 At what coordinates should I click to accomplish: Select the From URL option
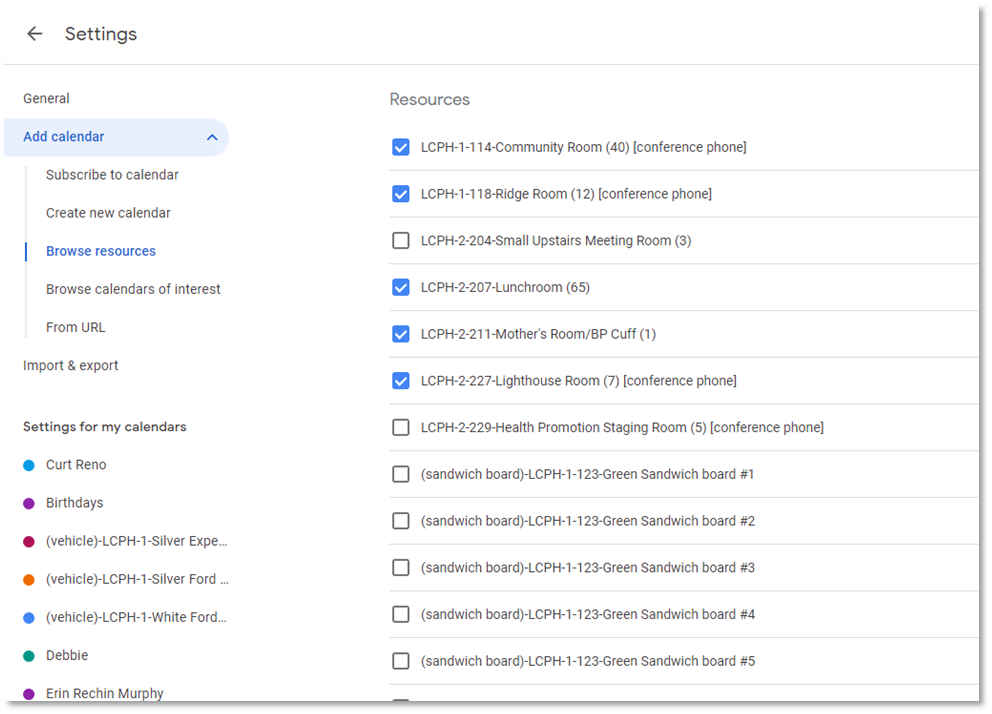pyautogui.click(x=75, y=327)
